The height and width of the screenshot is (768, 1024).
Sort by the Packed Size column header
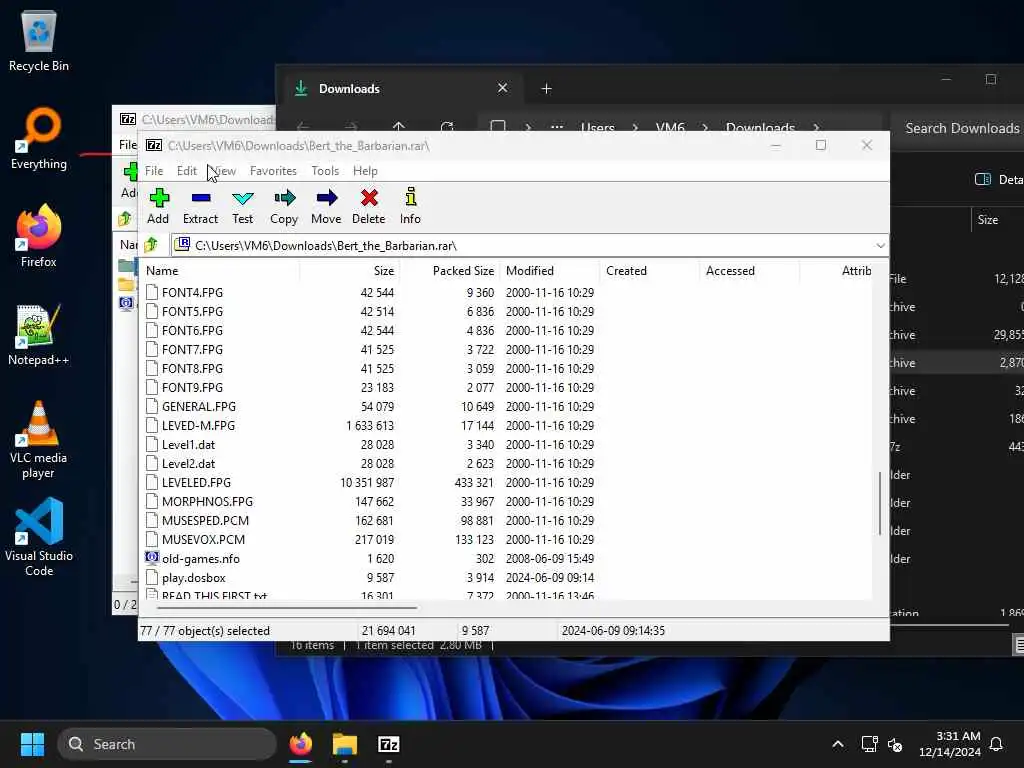(449, 270)
